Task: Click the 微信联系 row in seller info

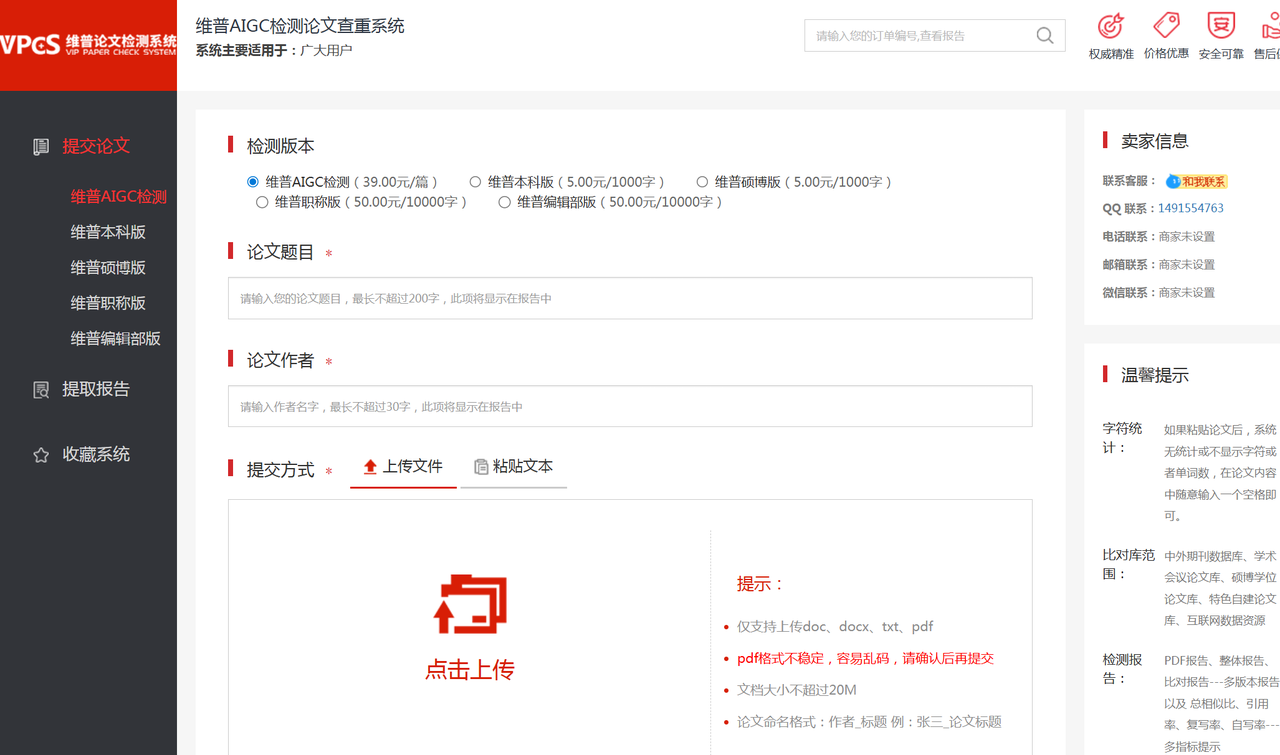Action: click(x=1159, y=293)
